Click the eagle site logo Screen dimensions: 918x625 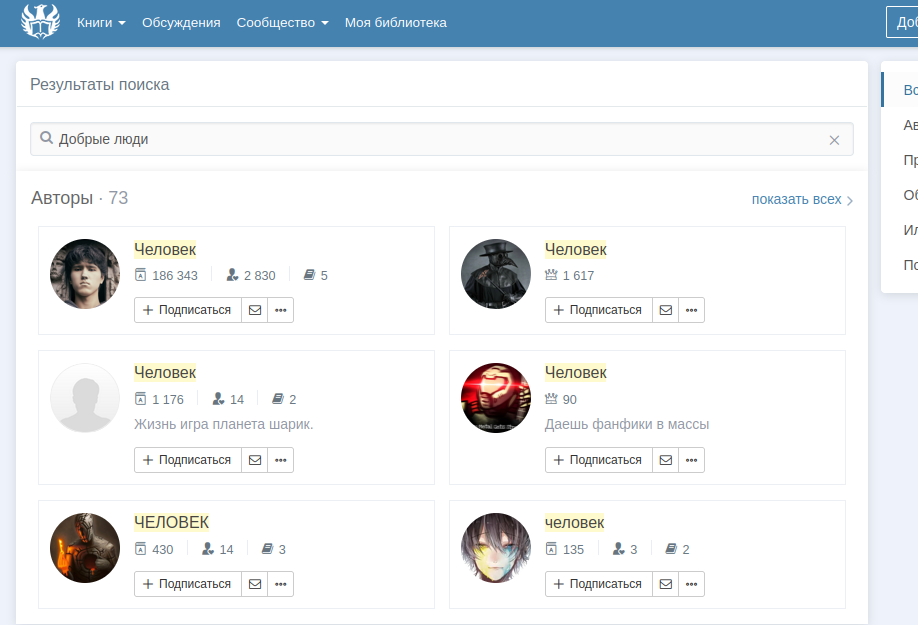pyautogui.click(x=40, y=22)
